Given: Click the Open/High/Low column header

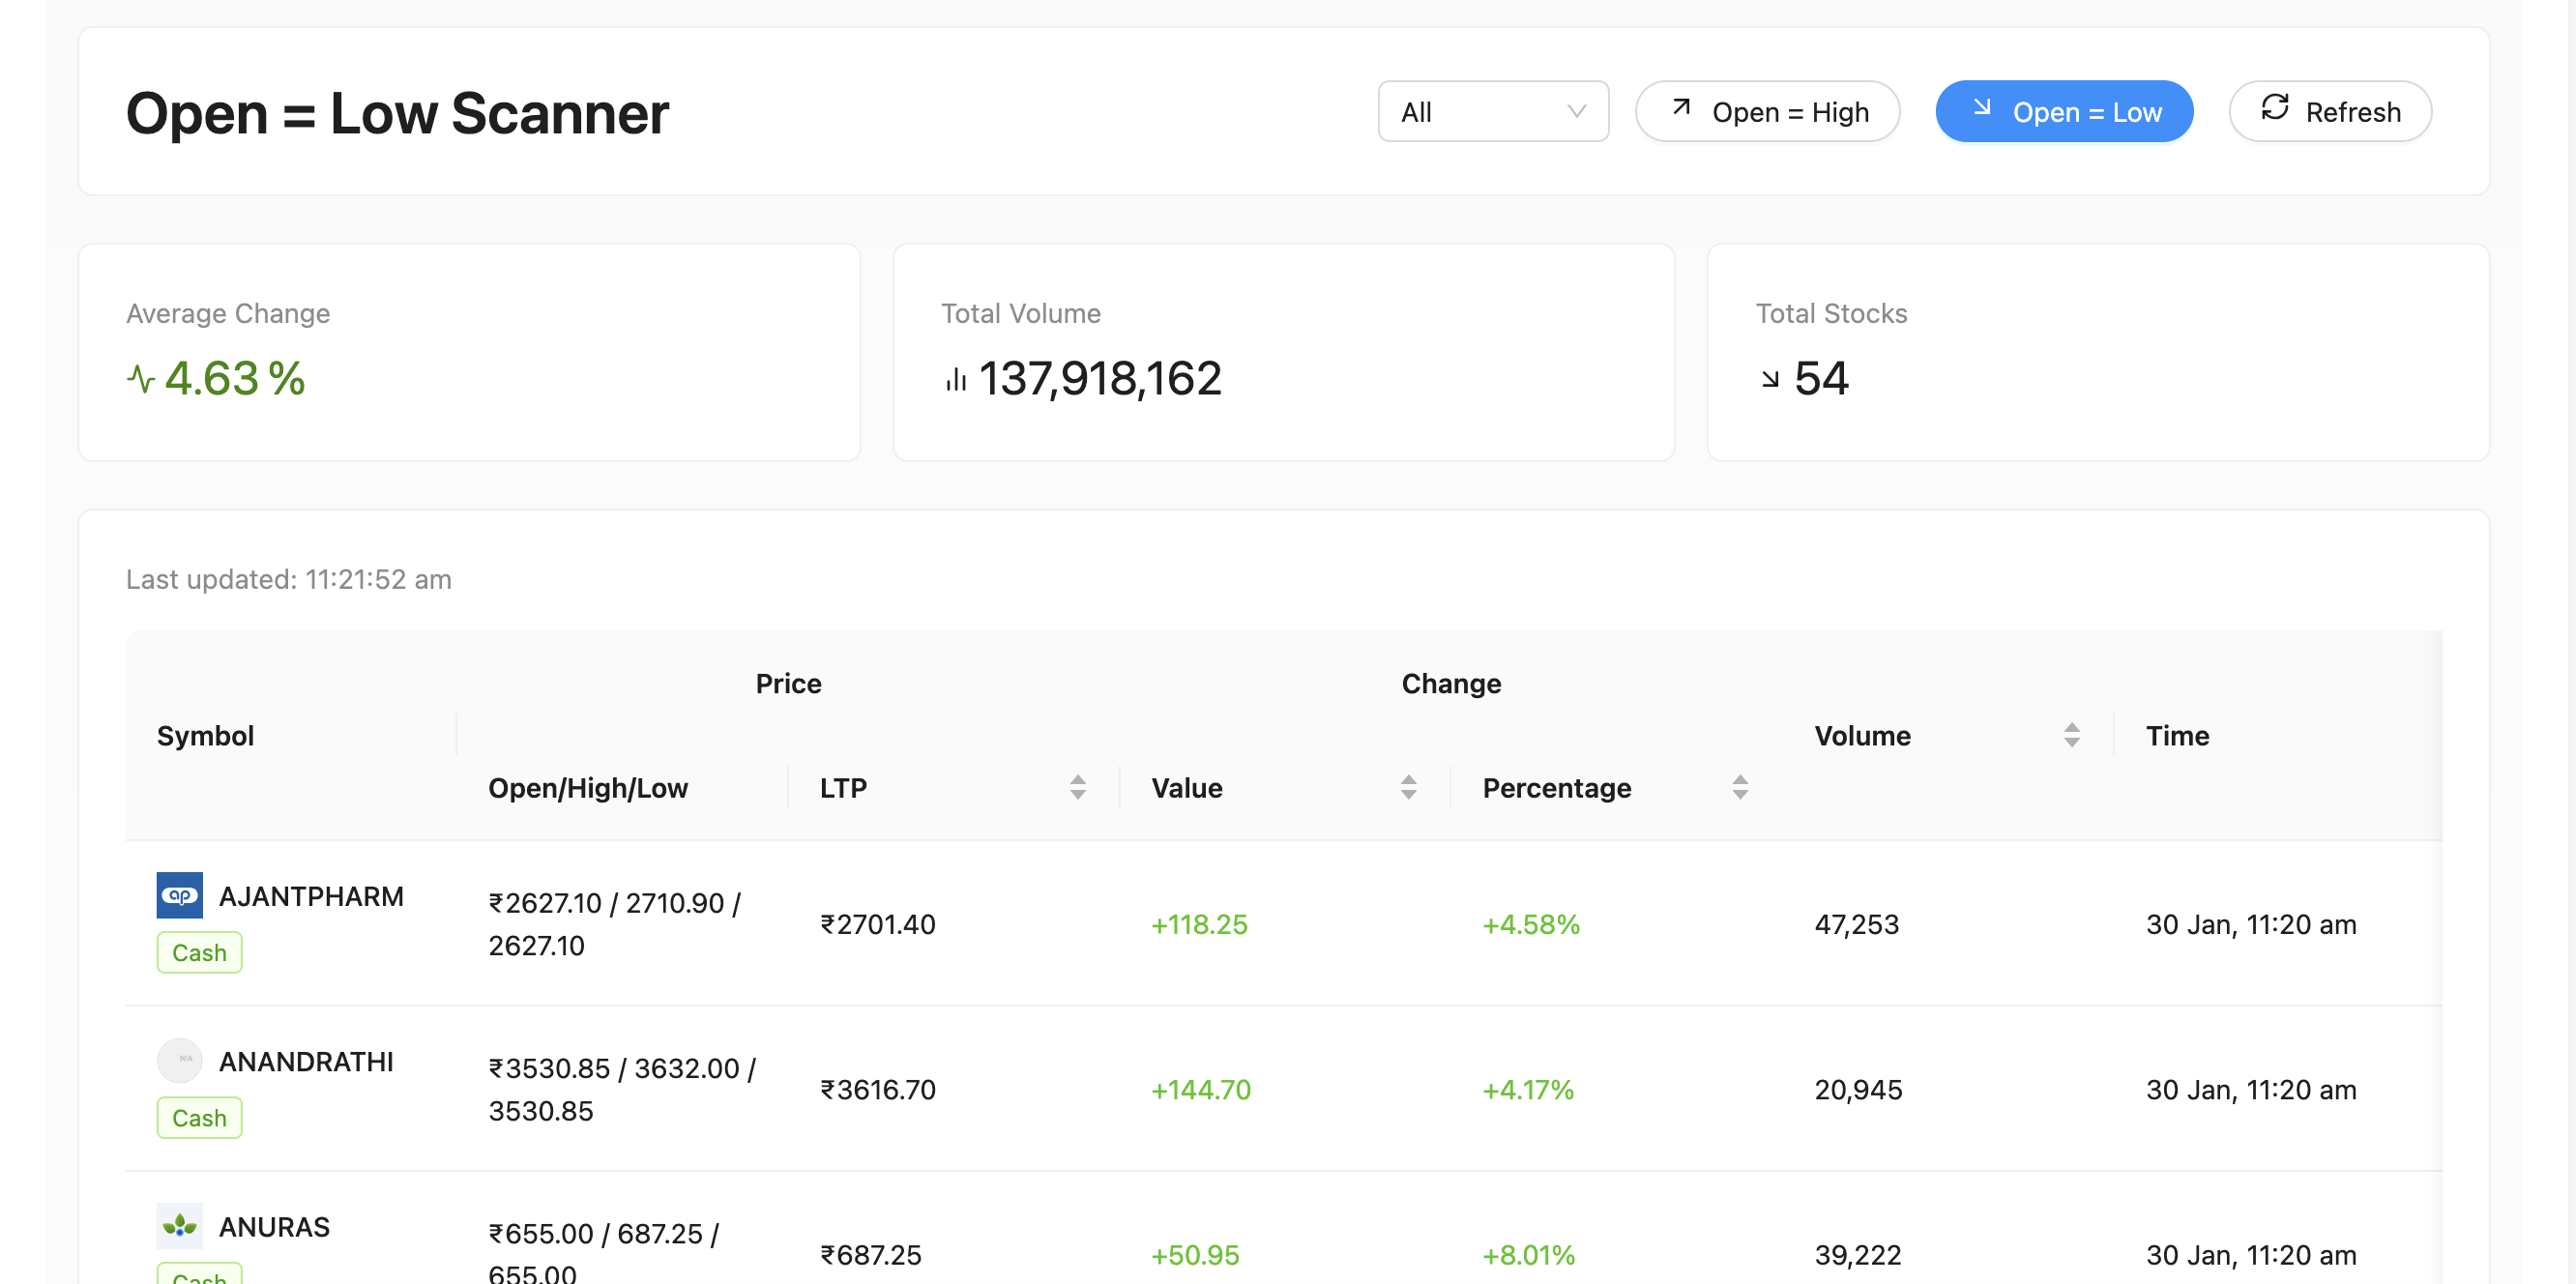Looking at the screenshot, I should click(587, 788).
